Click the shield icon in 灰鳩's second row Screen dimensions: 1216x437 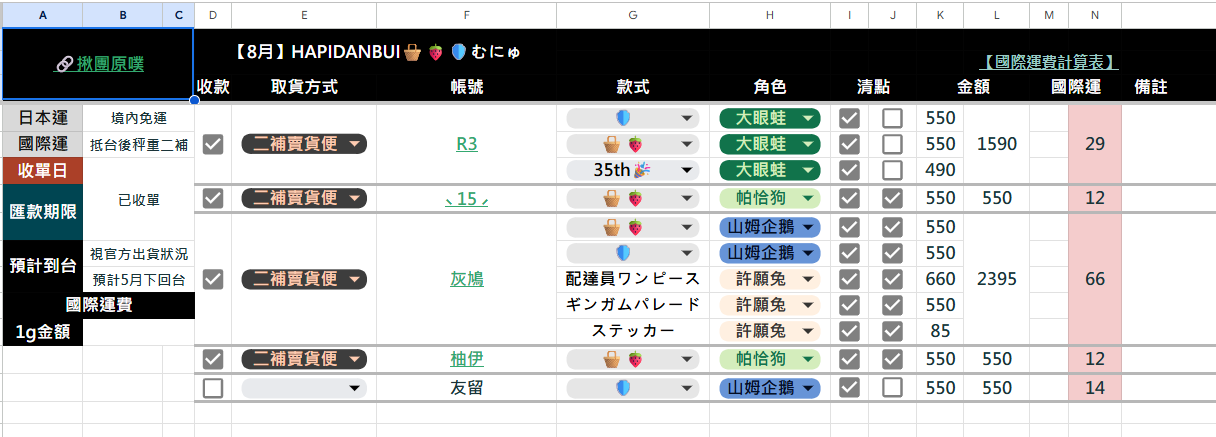pos(622,253)
